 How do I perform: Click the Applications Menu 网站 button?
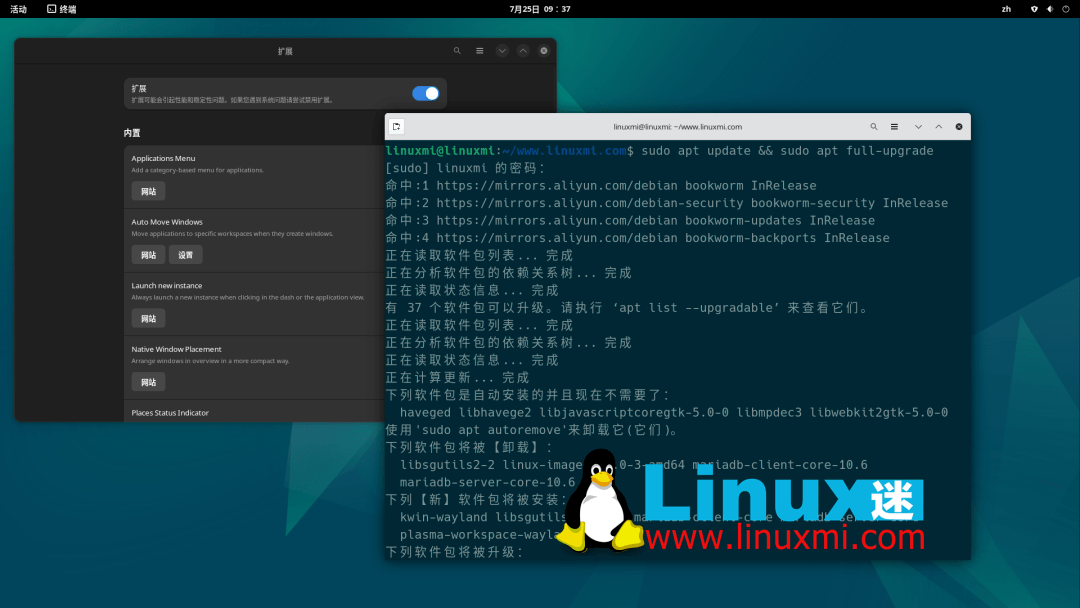[148, 190]
